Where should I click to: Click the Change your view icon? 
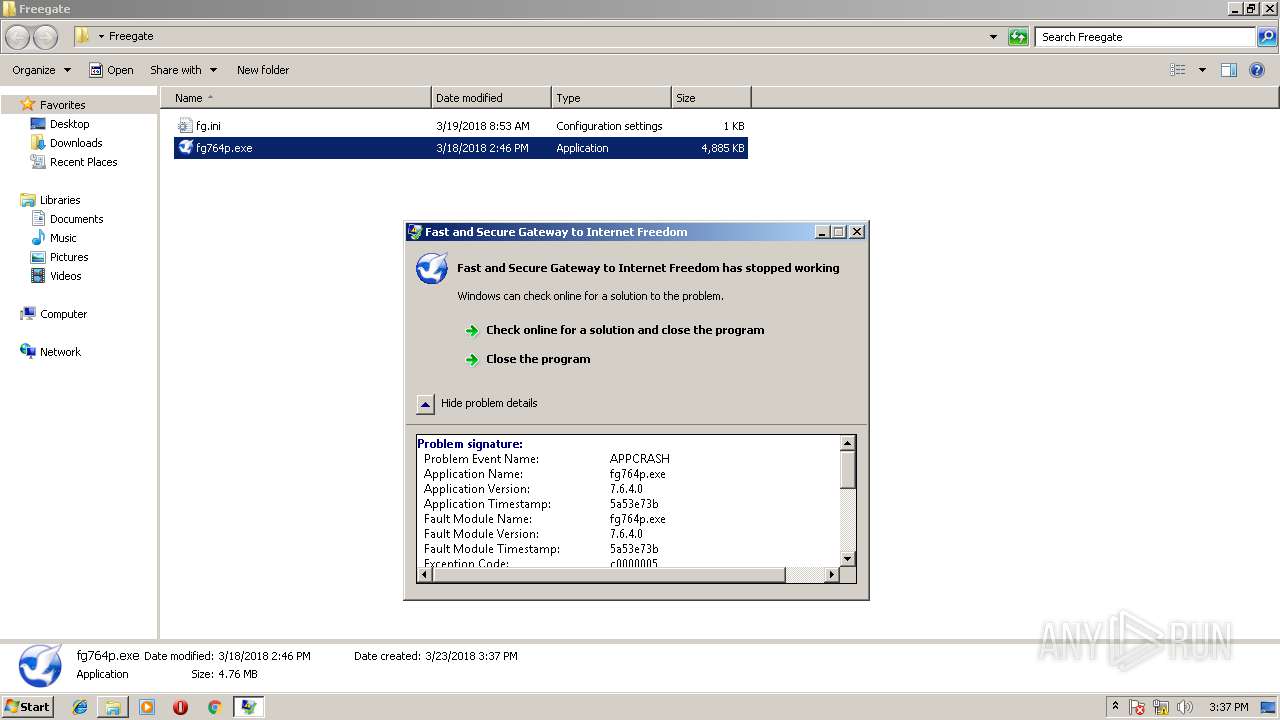(1178, 70)
